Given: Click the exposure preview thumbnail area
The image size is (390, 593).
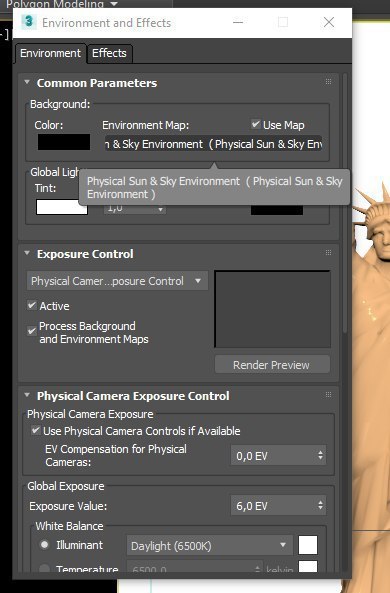Looking at the screenshot, I should [x=272, y=309].
